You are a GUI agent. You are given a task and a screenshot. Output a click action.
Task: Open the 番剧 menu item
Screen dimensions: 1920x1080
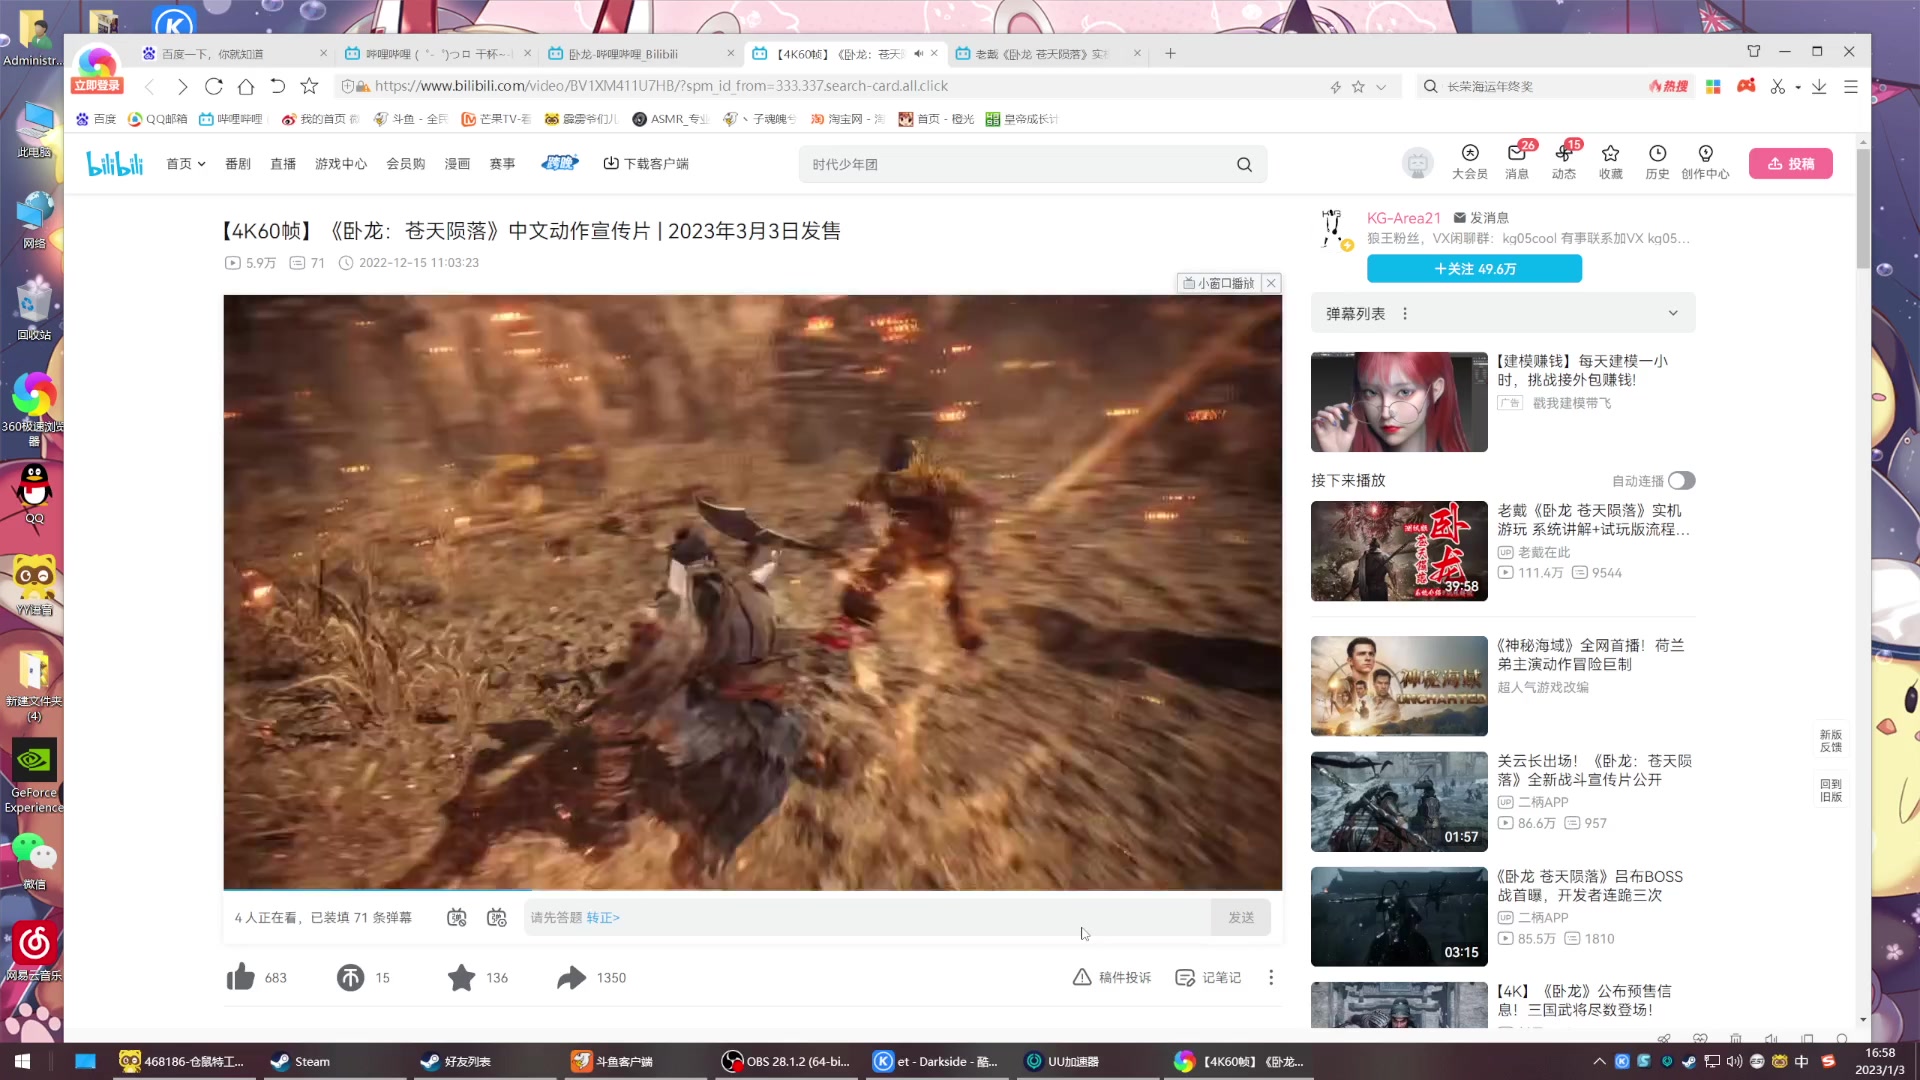click(x=238, y=164)
